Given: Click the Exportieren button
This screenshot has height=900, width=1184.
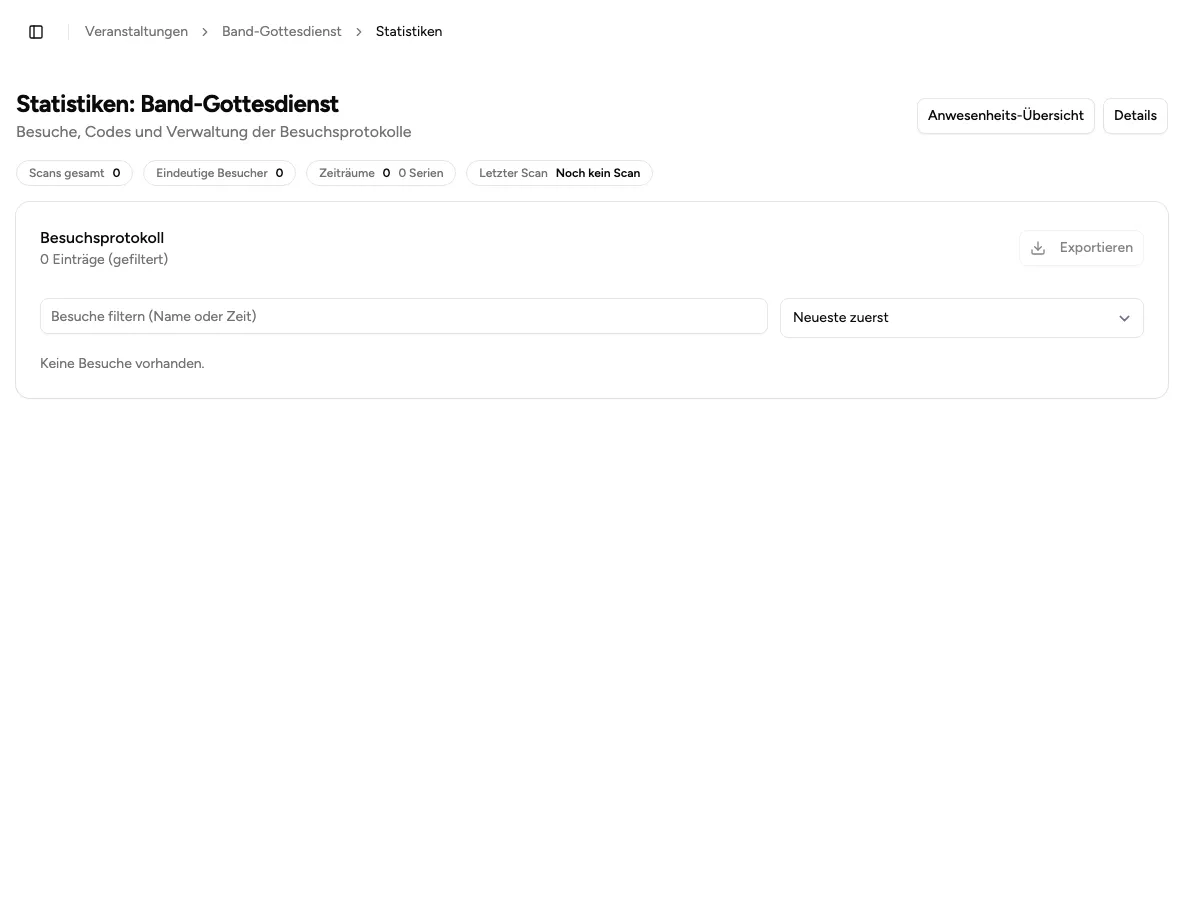Looking at the screenshot, I should (1081, 248).
